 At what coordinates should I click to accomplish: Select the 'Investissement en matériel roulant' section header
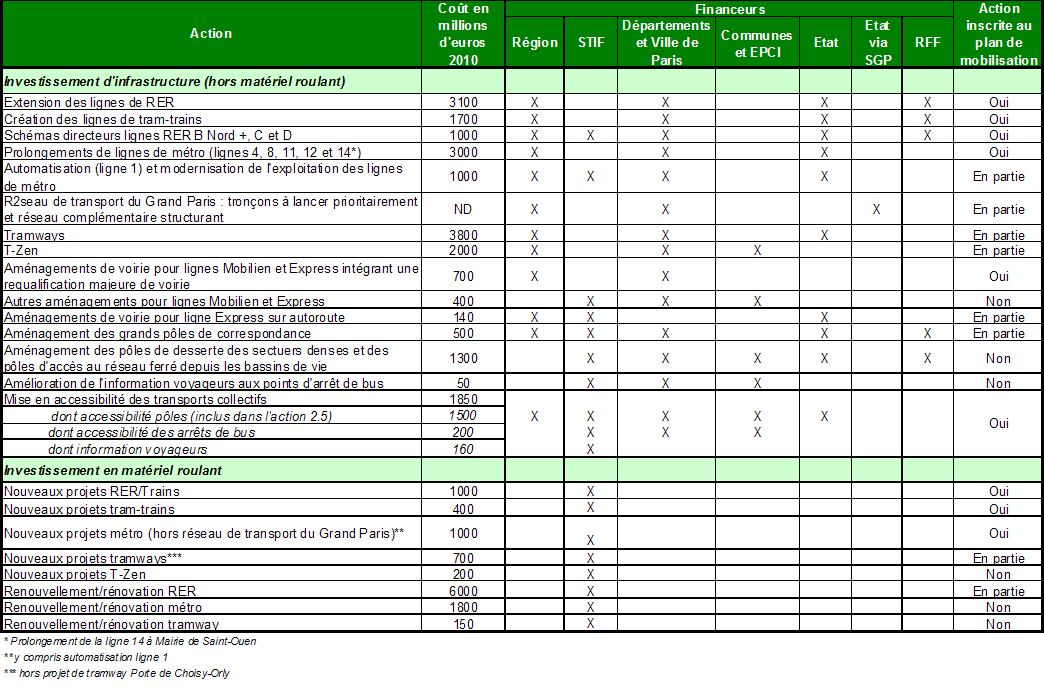tap(113, 470)
